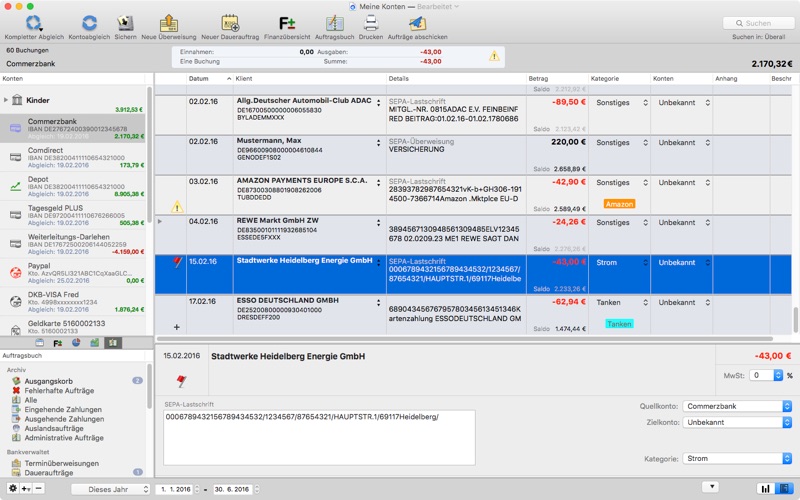Start Kontoabgleich in the toolbar
800x500 pixels.
(89, 28)
